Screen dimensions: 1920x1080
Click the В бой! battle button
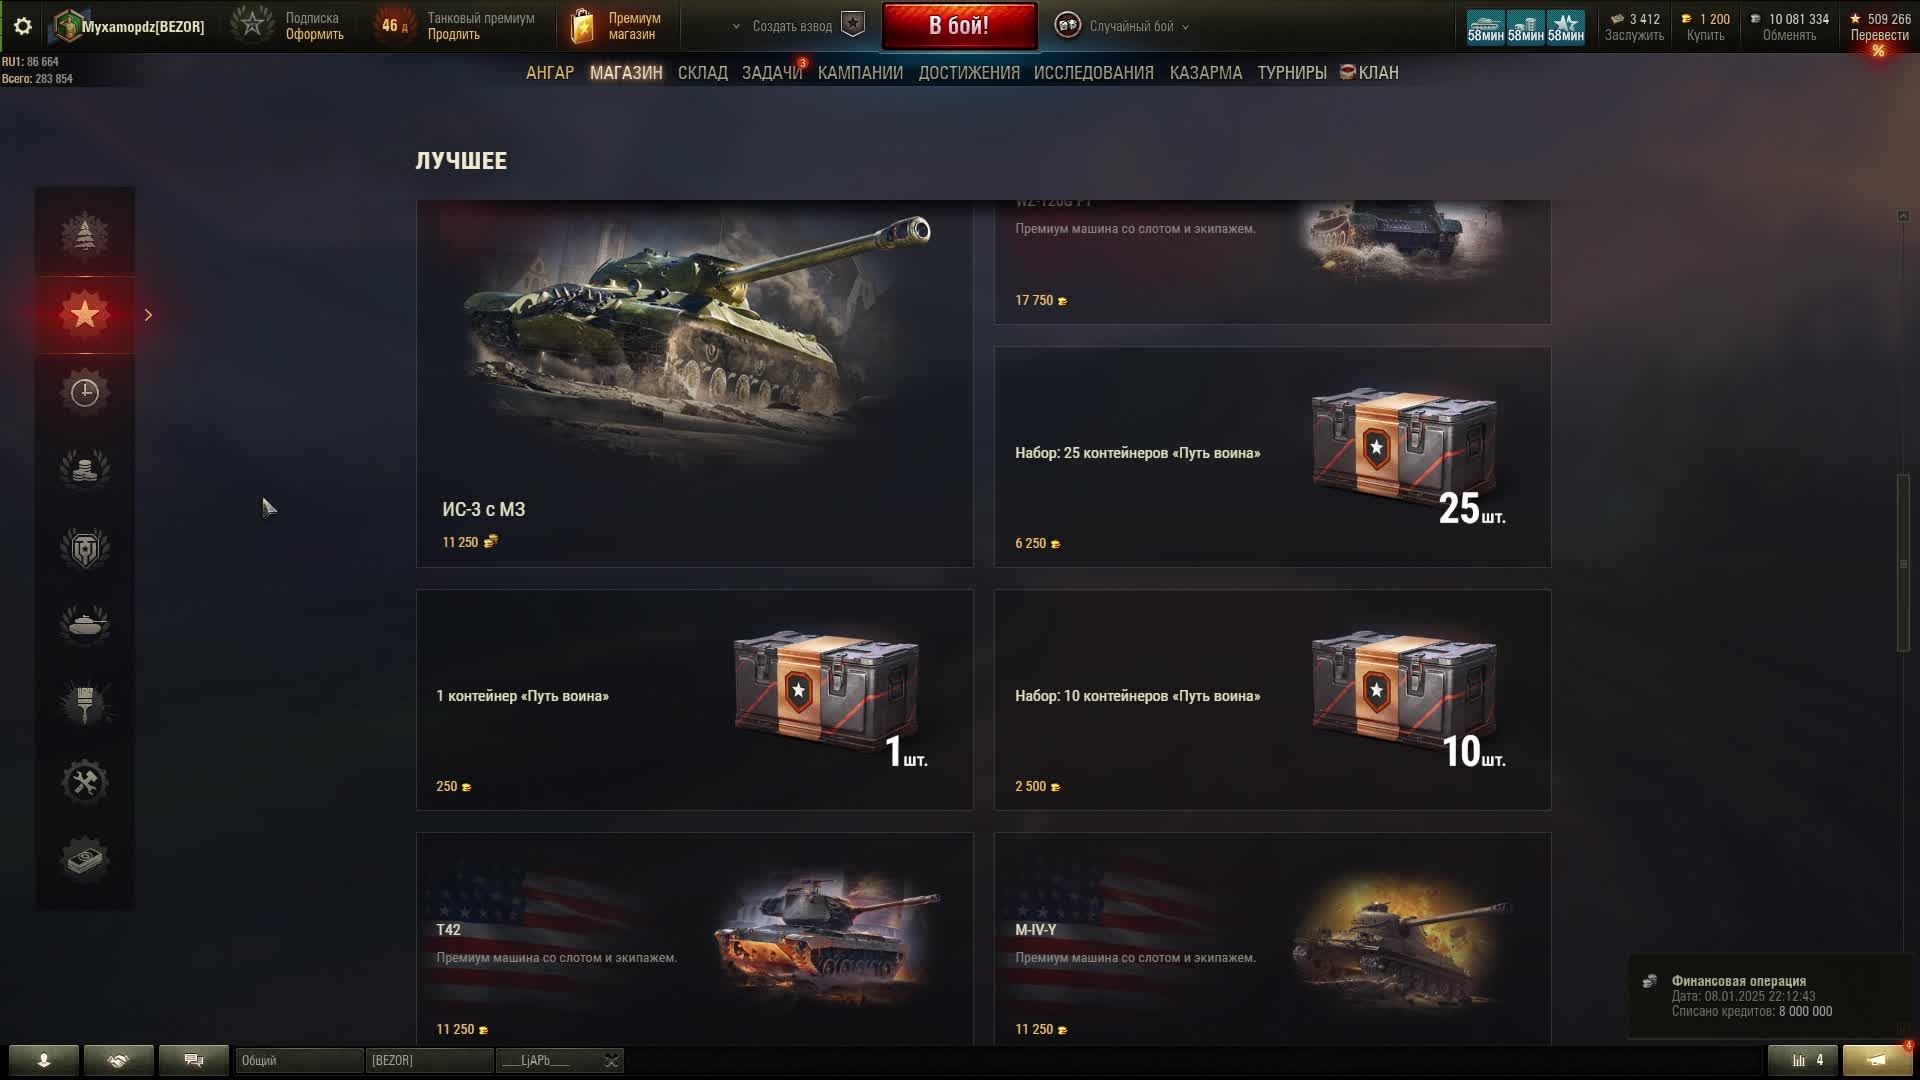(959, 26)
